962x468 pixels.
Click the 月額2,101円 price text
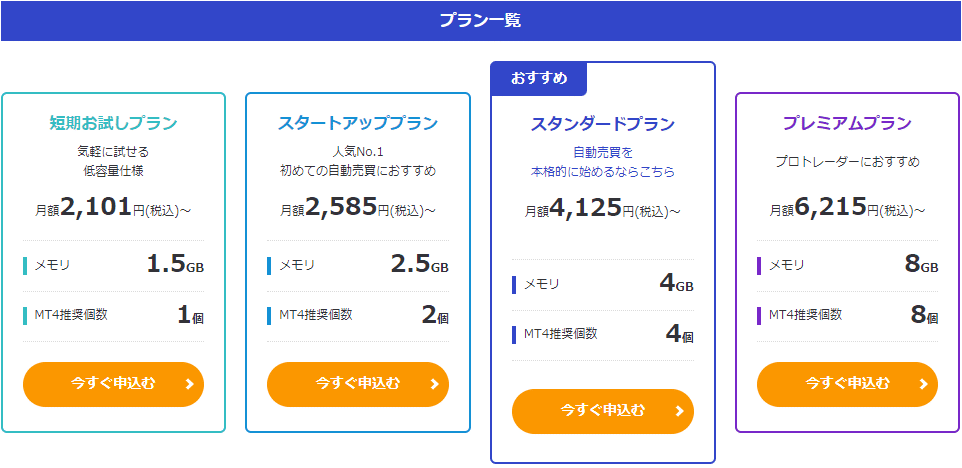pyautogui.click(x=114, y=209)
